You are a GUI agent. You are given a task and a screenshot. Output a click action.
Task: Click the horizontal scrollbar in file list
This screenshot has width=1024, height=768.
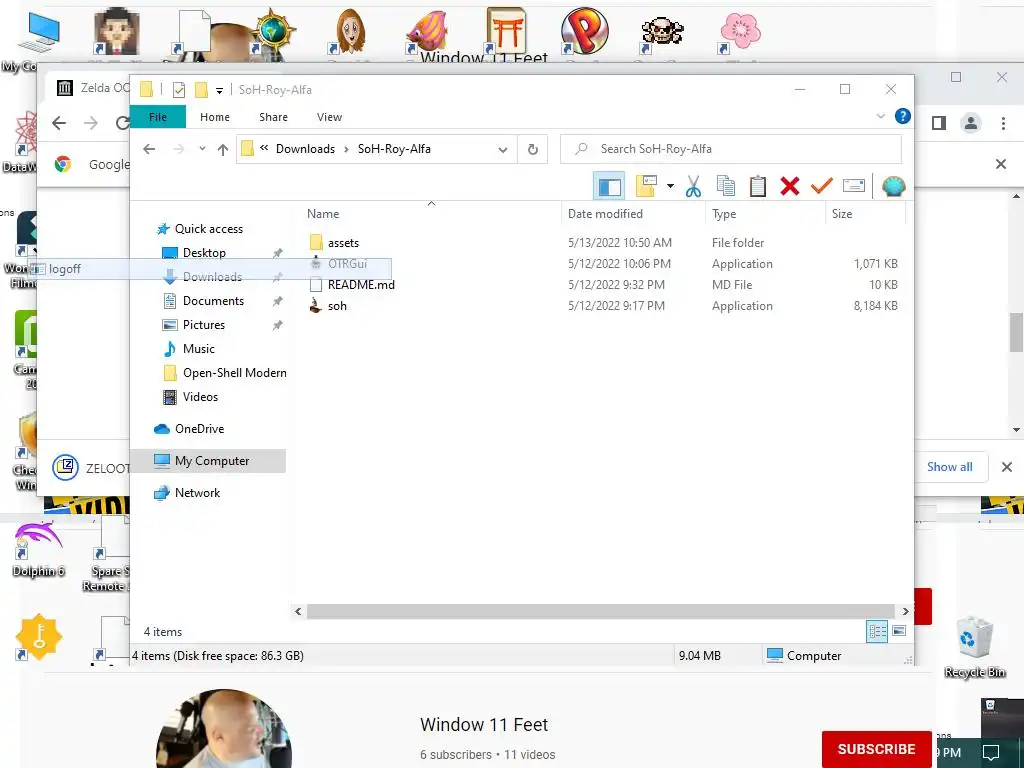[600, 611]
